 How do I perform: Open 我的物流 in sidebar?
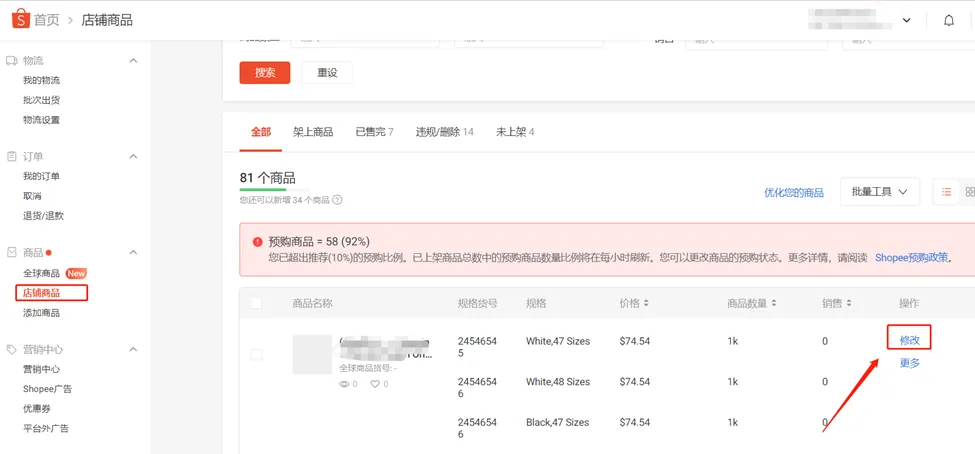point(42,80)
